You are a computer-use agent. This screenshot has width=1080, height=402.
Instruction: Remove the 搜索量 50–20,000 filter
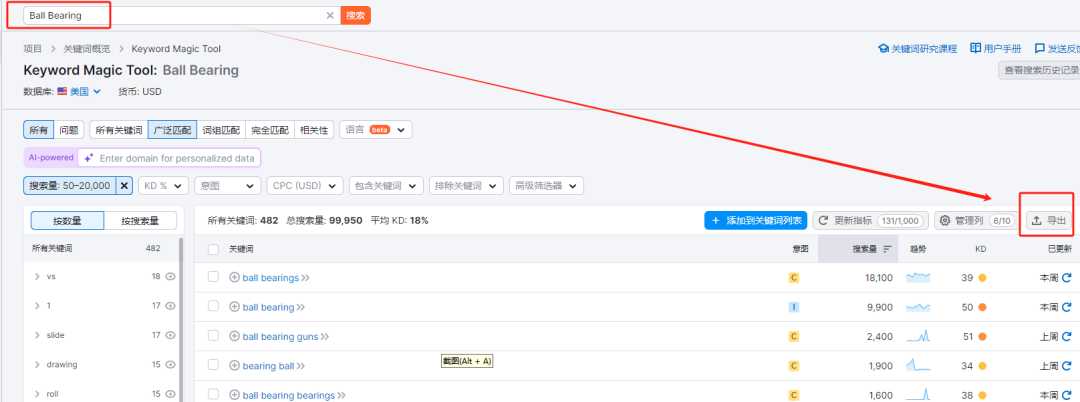click(125, 185)
